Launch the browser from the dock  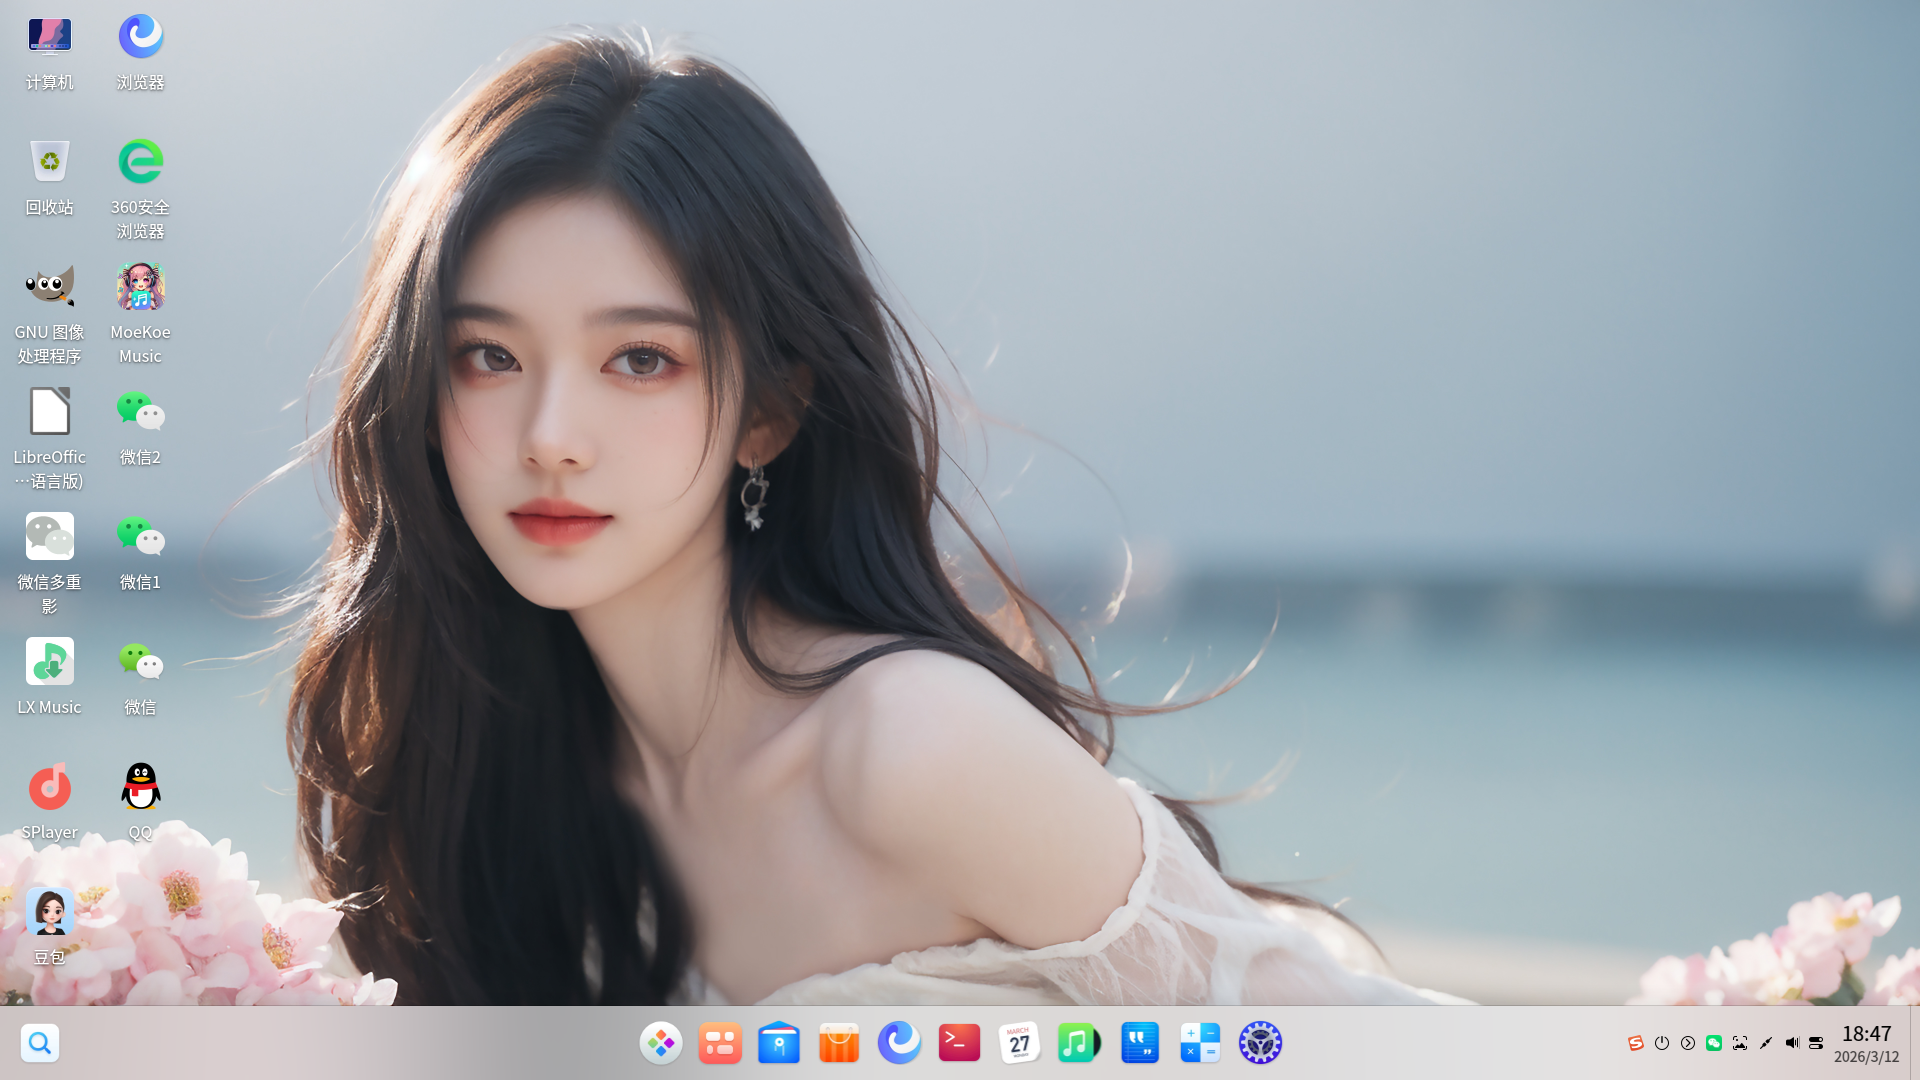point(899,1043)
